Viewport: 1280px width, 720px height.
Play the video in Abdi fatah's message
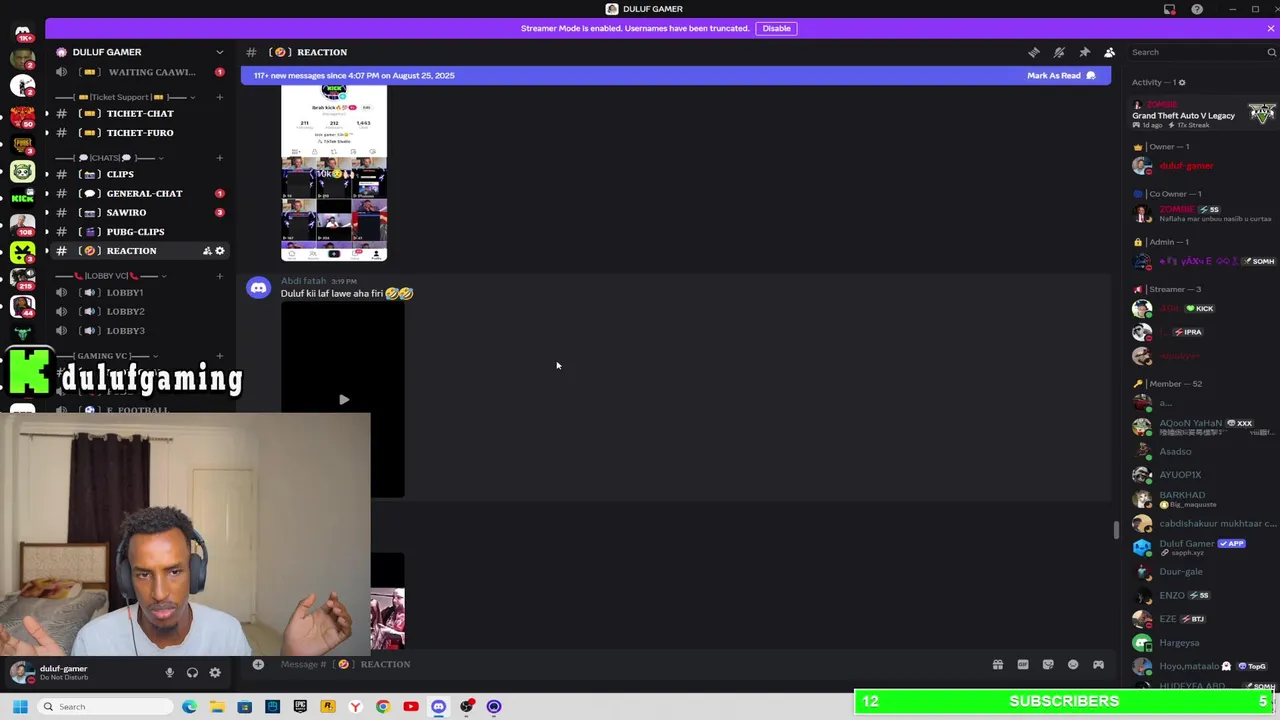[x=343, y=399]
